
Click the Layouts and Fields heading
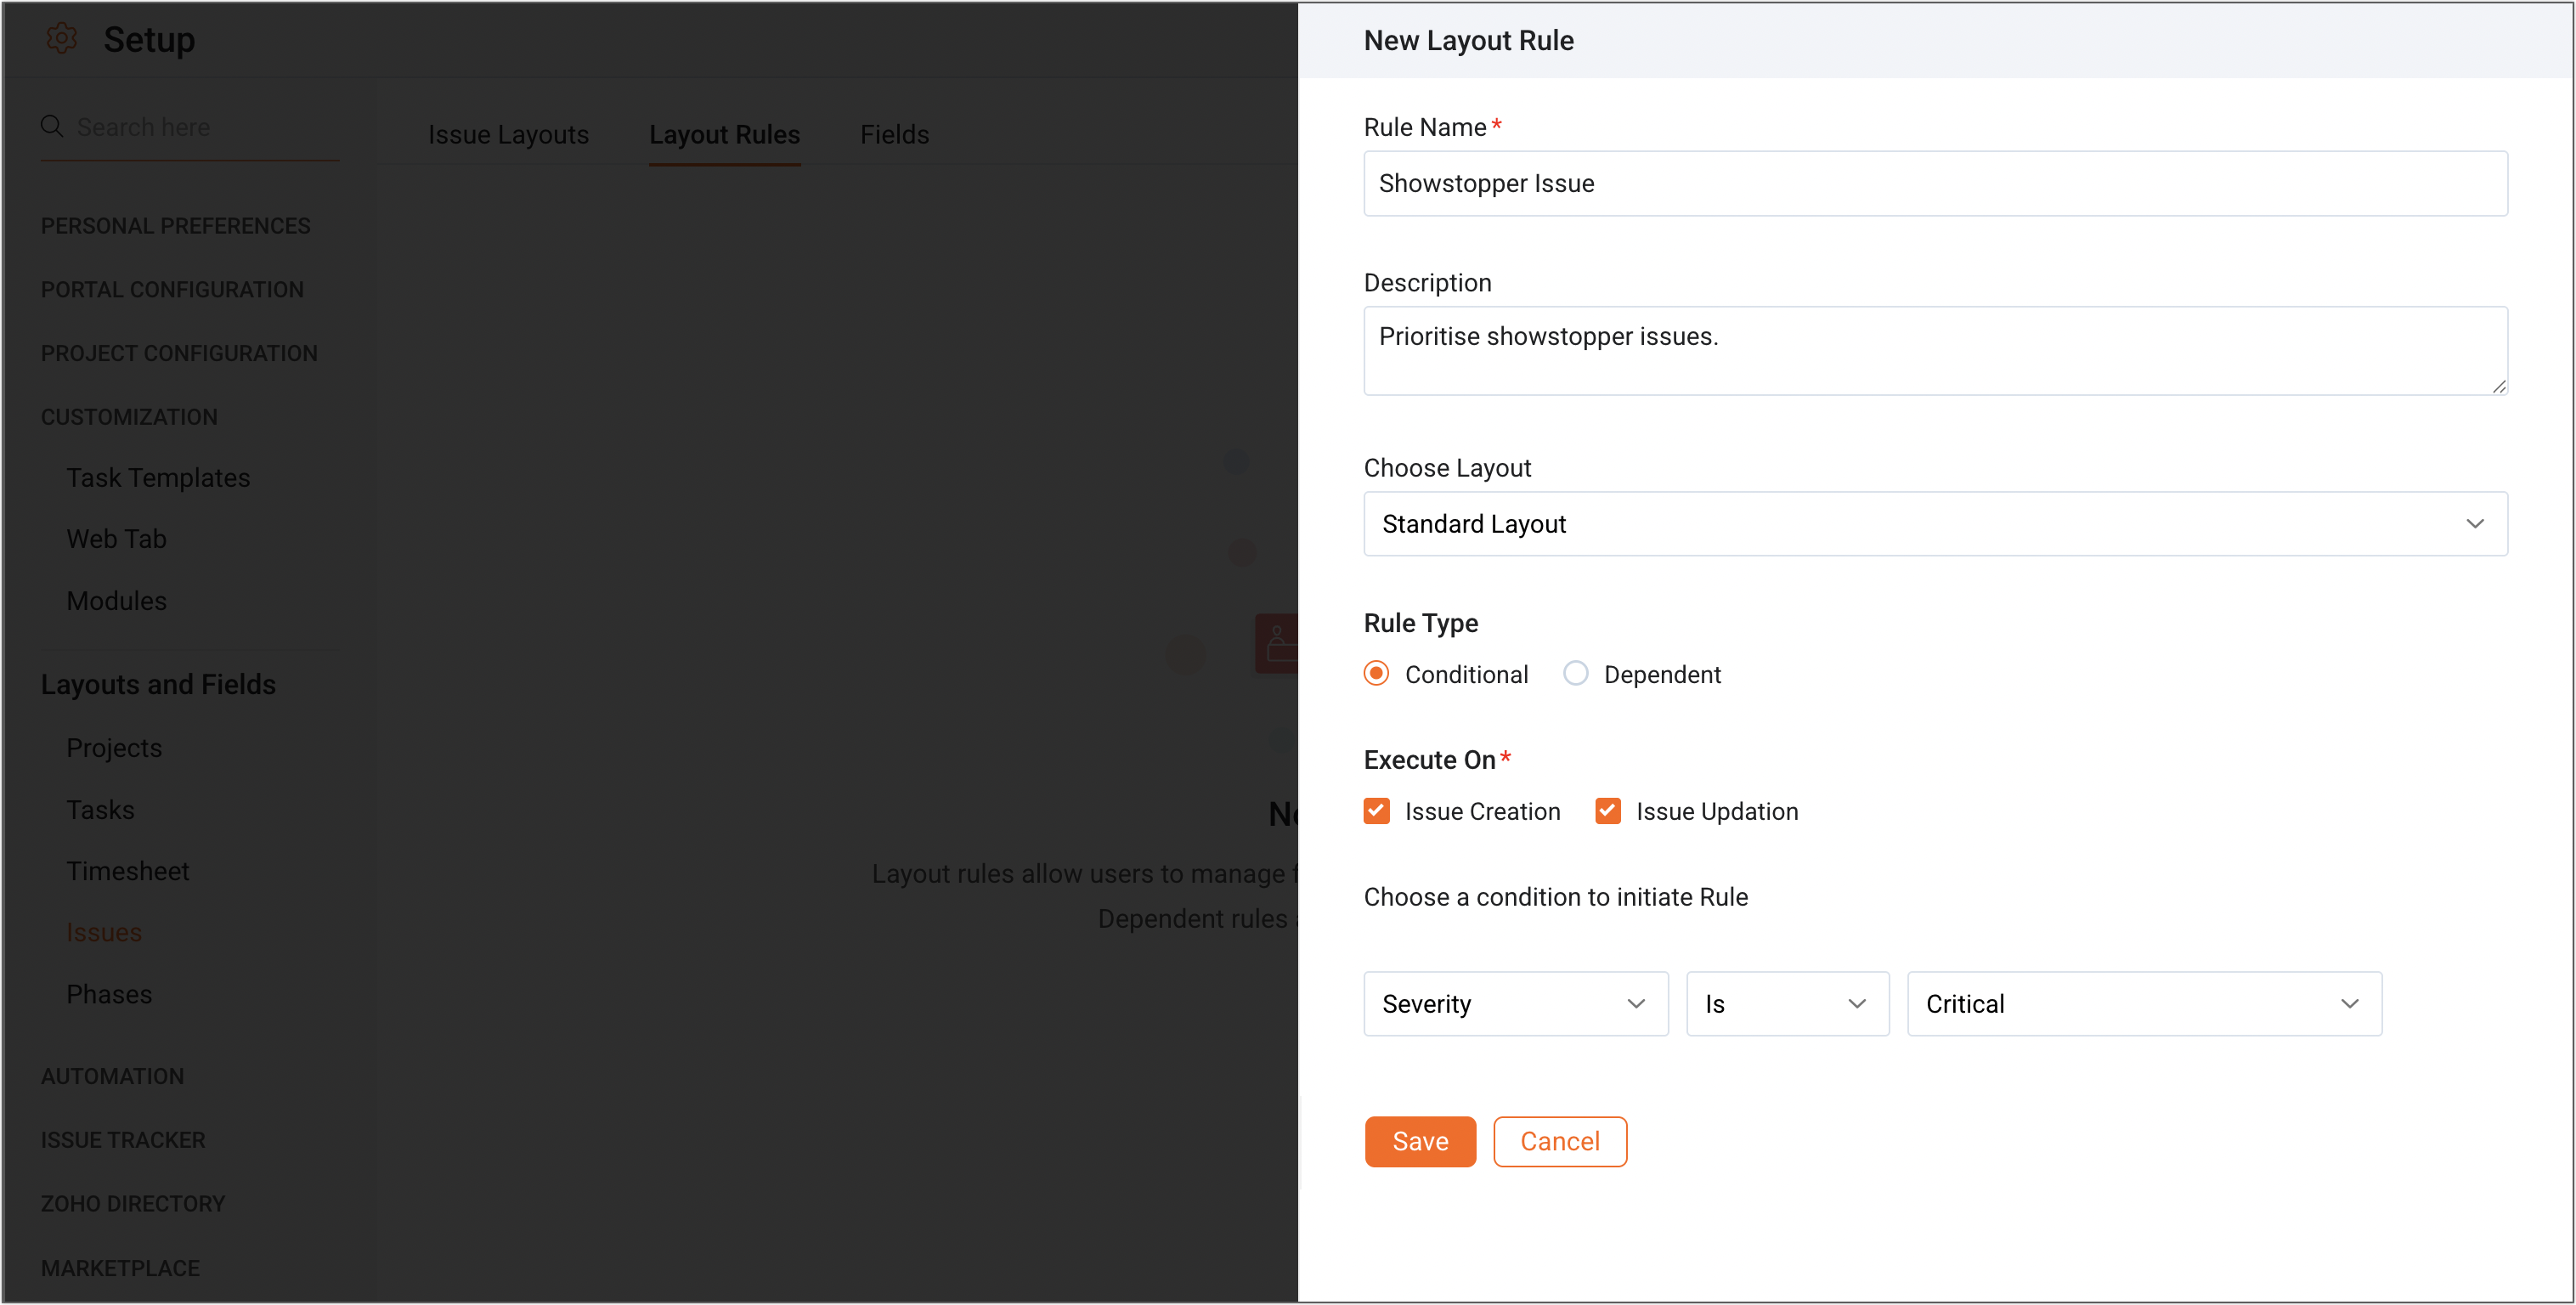pos(158,684)
